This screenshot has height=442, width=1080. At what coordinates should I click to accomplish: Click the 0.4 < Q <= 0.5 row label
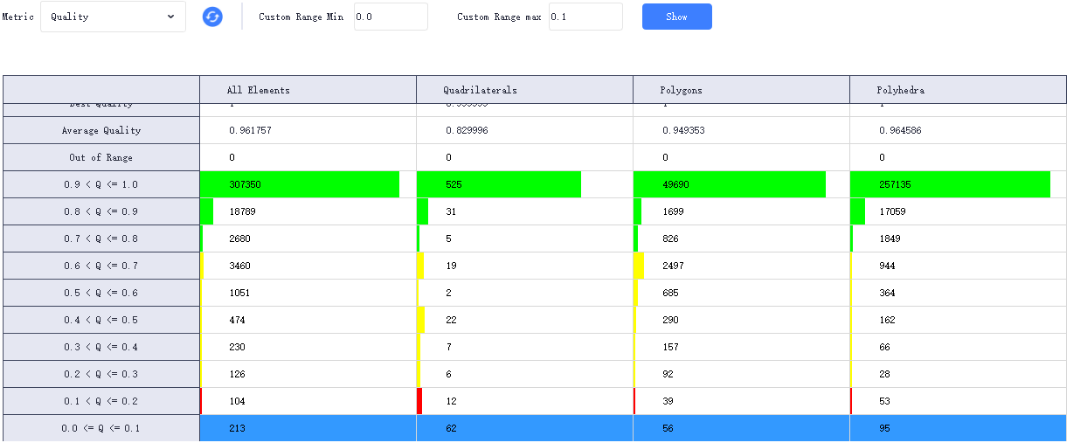pos(101,319)
